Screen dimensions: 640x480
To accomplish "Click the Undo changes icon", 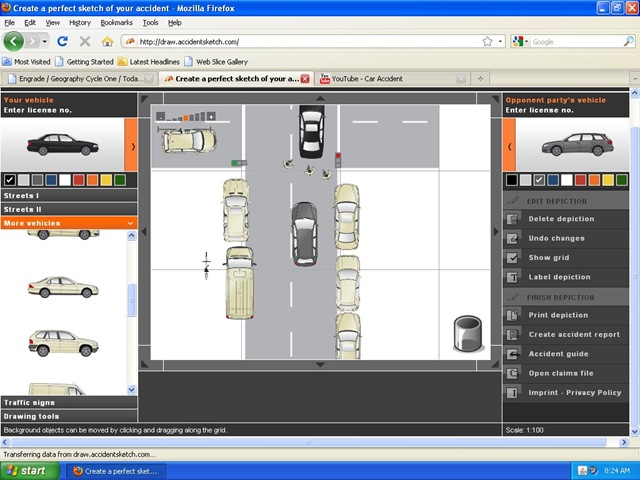I will (x=512, y=238).
